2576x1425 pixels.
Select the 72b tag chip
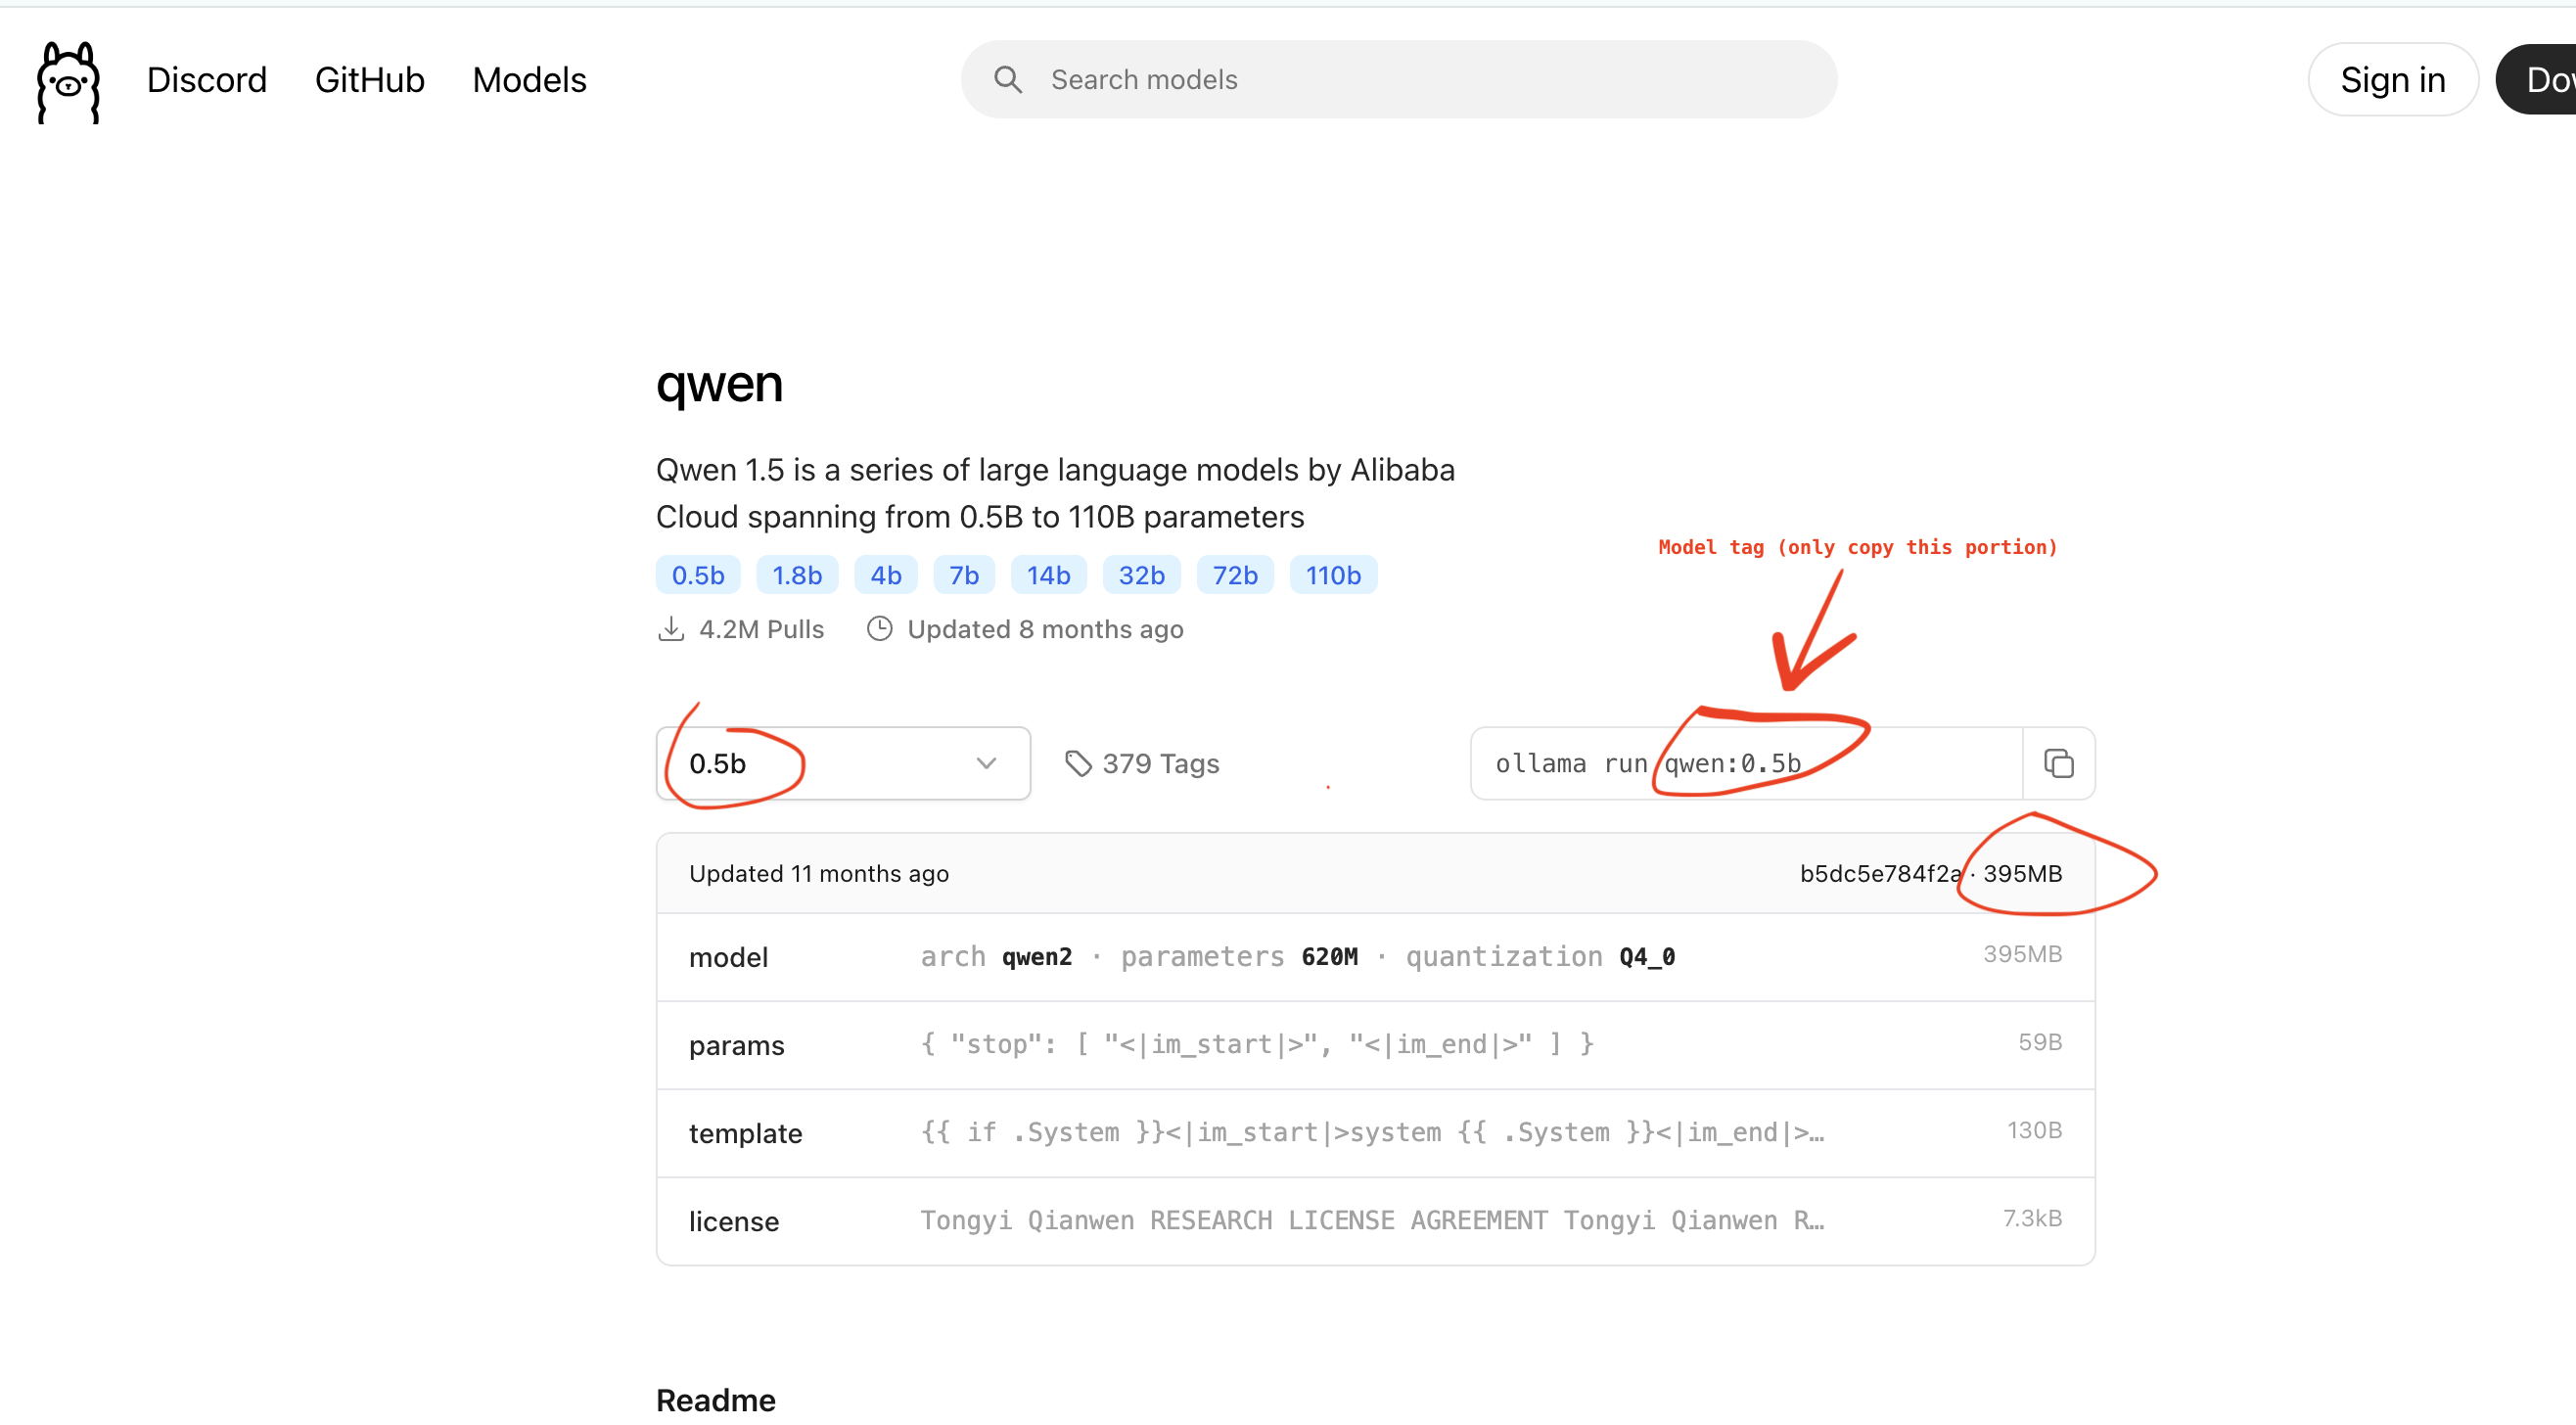coord(1235,575)
